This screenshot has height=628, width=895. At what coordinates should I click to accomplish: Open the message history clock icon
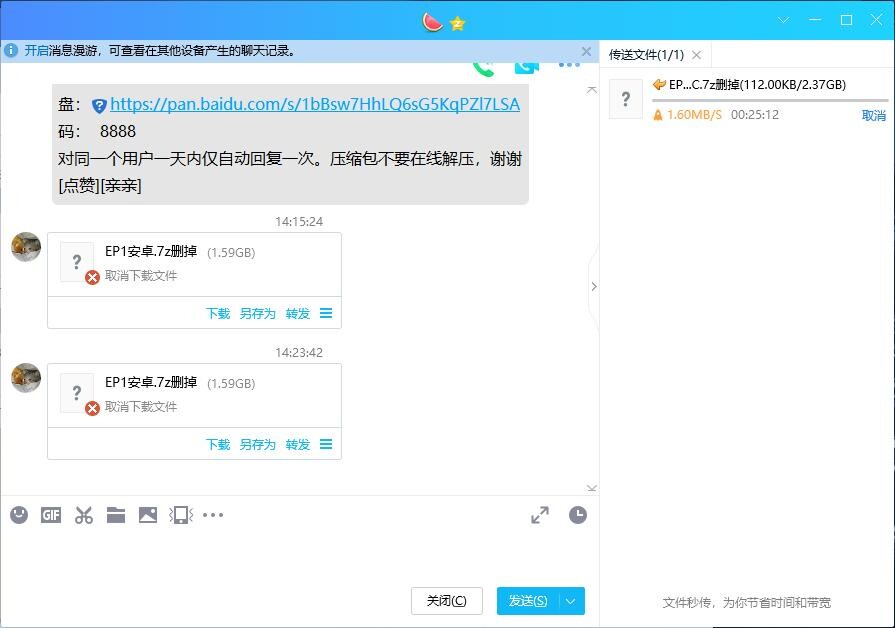(x=578, y=515)
